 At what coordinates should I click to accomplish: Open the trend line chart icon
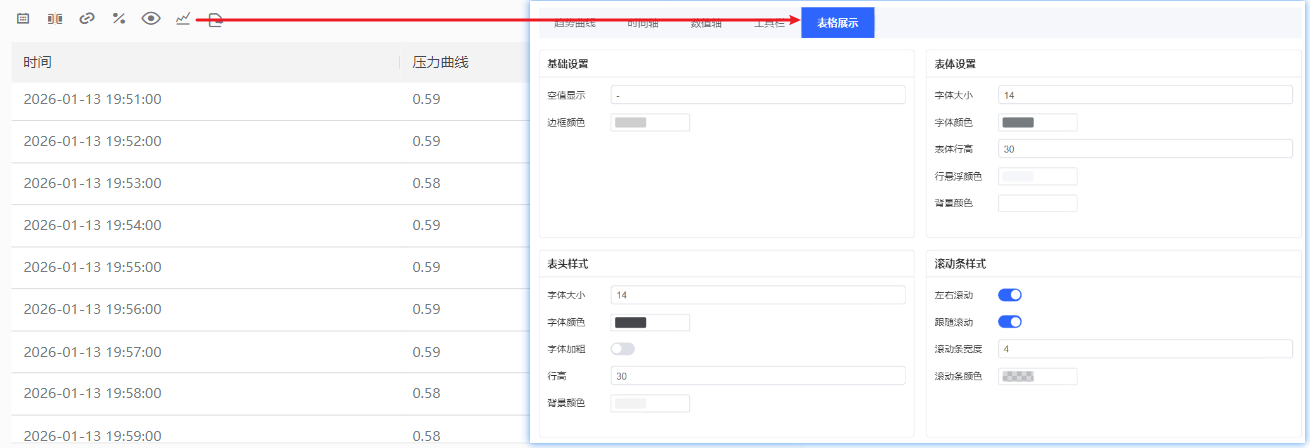(x=183, y=18)
